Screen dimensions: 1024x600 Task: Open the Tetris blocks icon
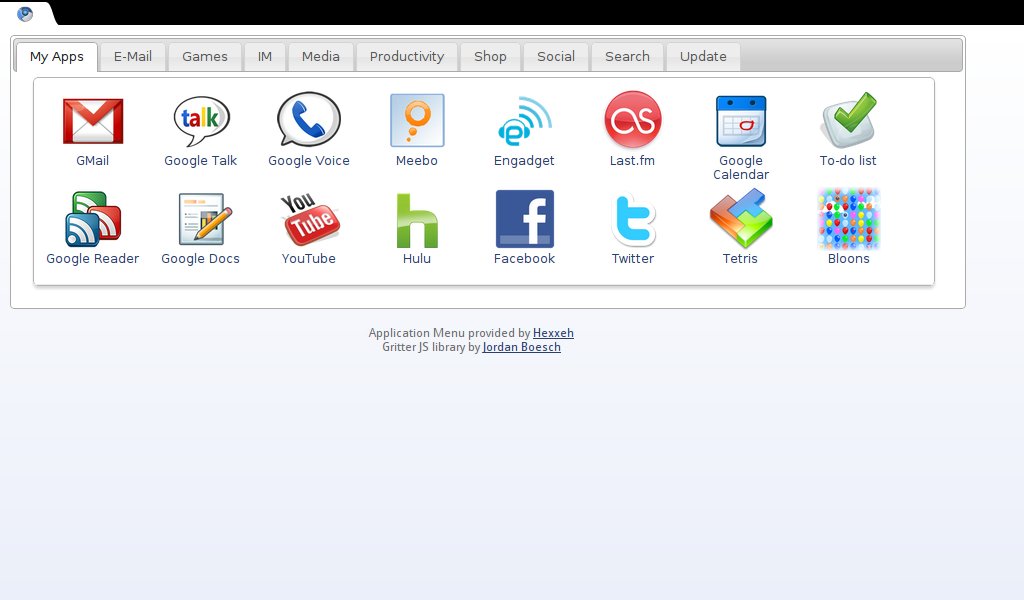click(741, 218)
